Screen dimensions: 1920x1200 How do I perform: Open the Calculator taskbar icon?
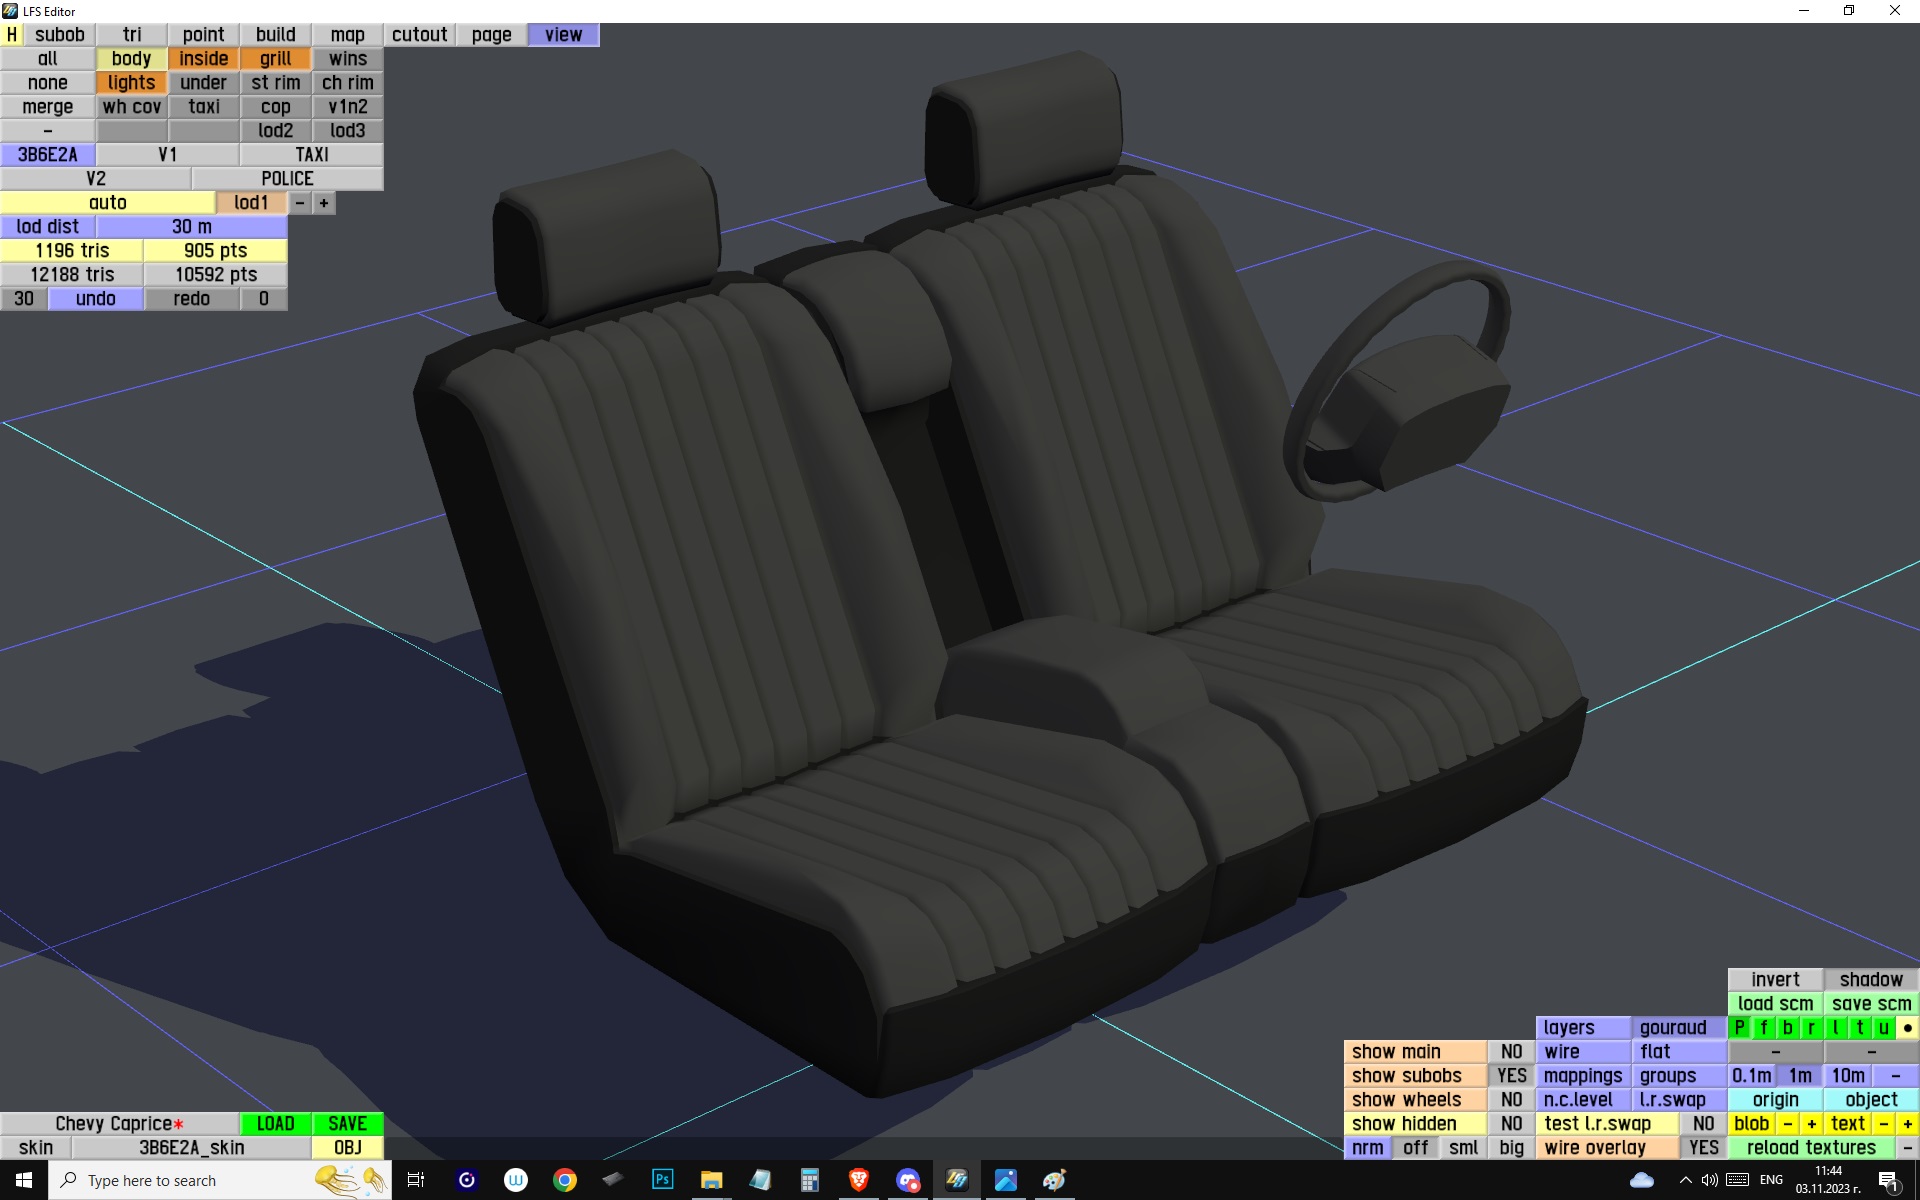pyautogui.click(x=809, y=1180)
